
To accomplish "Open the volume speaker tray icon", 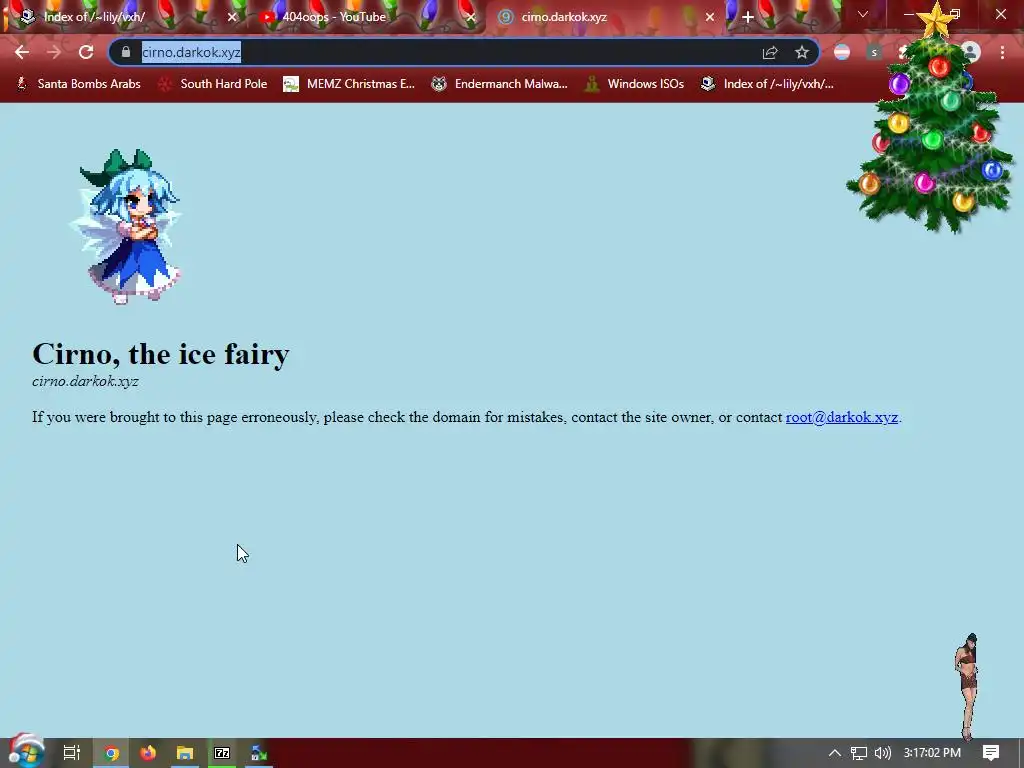I will [x=883, y=753].
